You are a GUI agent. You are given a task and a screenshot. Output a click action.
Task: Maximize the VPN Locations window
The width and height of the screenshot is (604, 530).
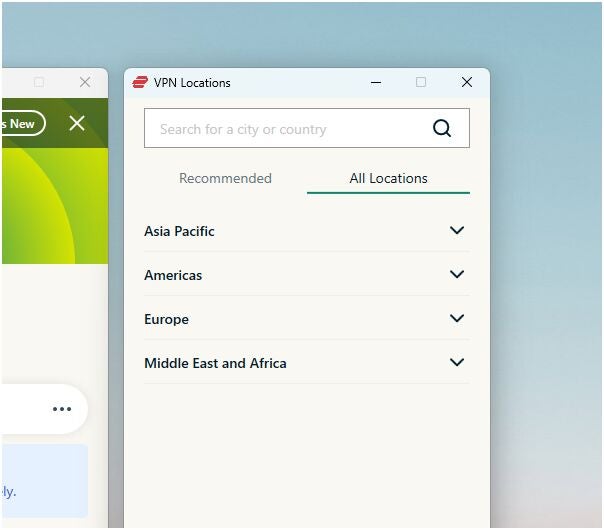[421, 82]
